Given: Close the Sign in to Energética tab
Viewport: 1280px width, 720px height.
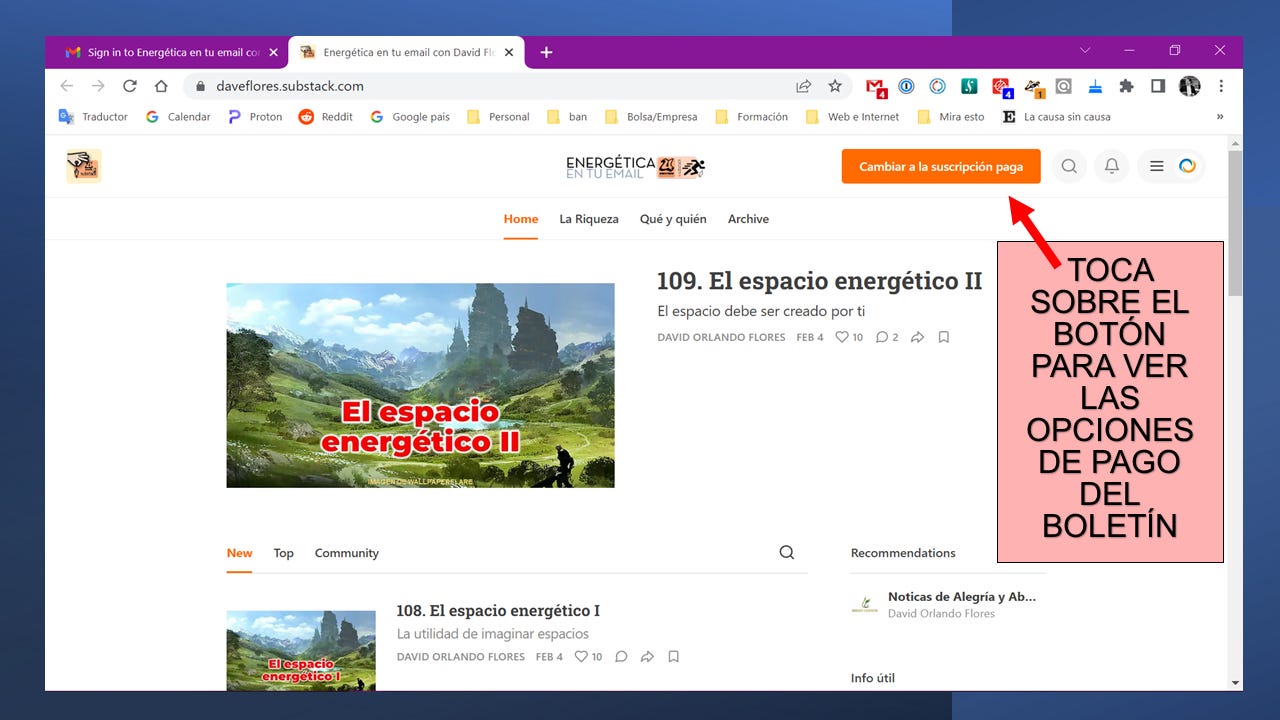Looking at the screenshot, I should [x=273, y=52].
